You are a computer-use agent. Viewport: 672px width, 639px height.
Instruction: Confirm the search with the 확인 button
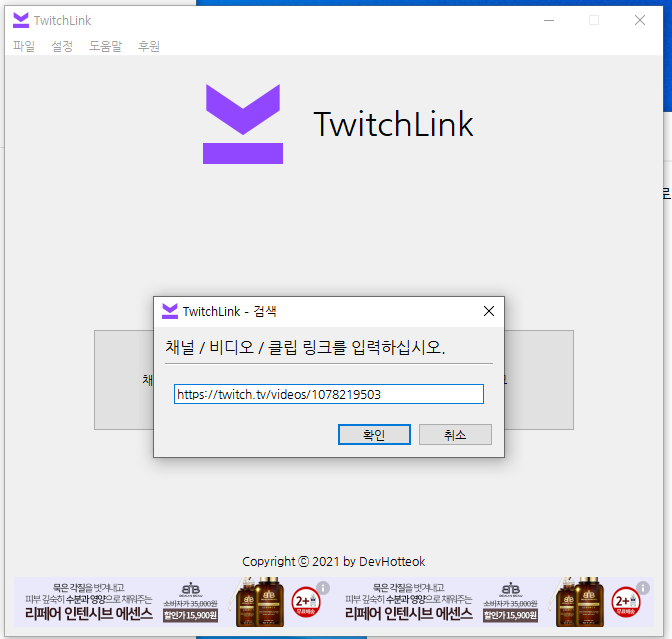pos(374,435)
